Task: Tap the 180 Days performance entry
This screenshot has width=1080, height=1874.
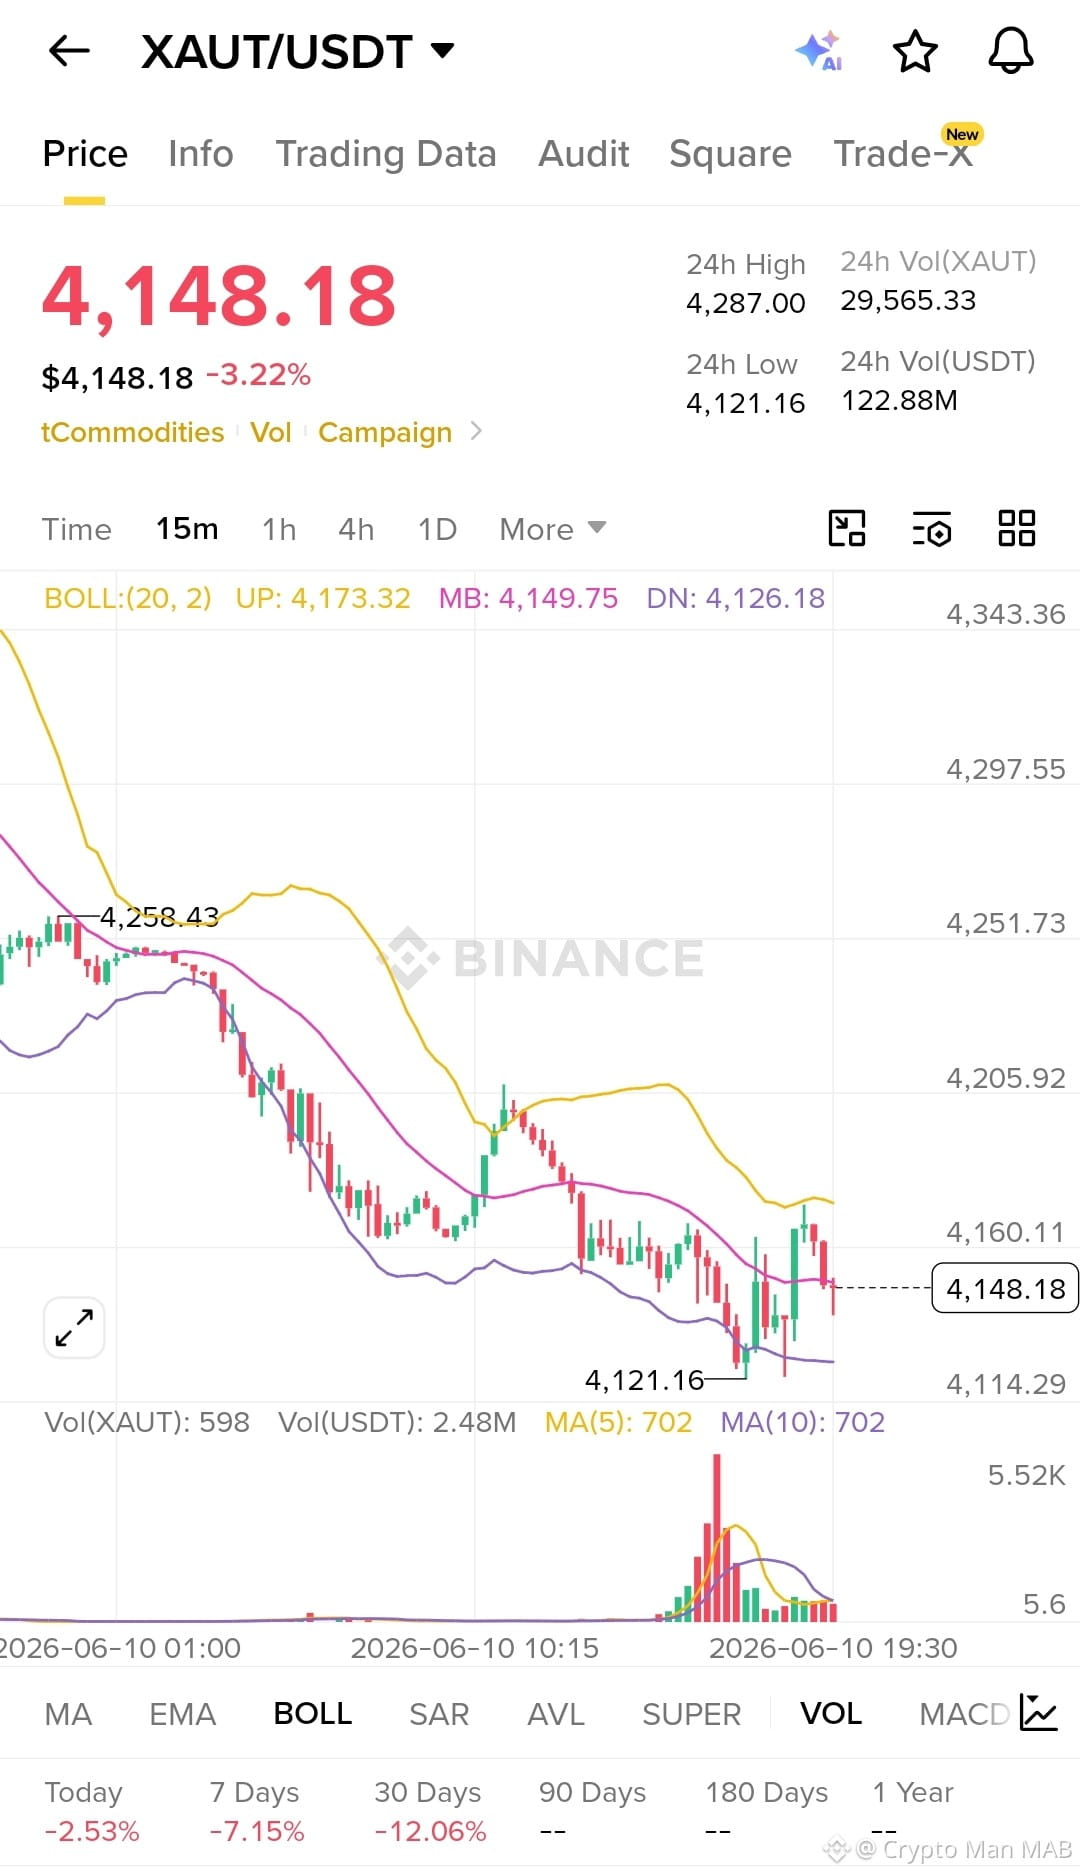Action: pos(766,1811)
